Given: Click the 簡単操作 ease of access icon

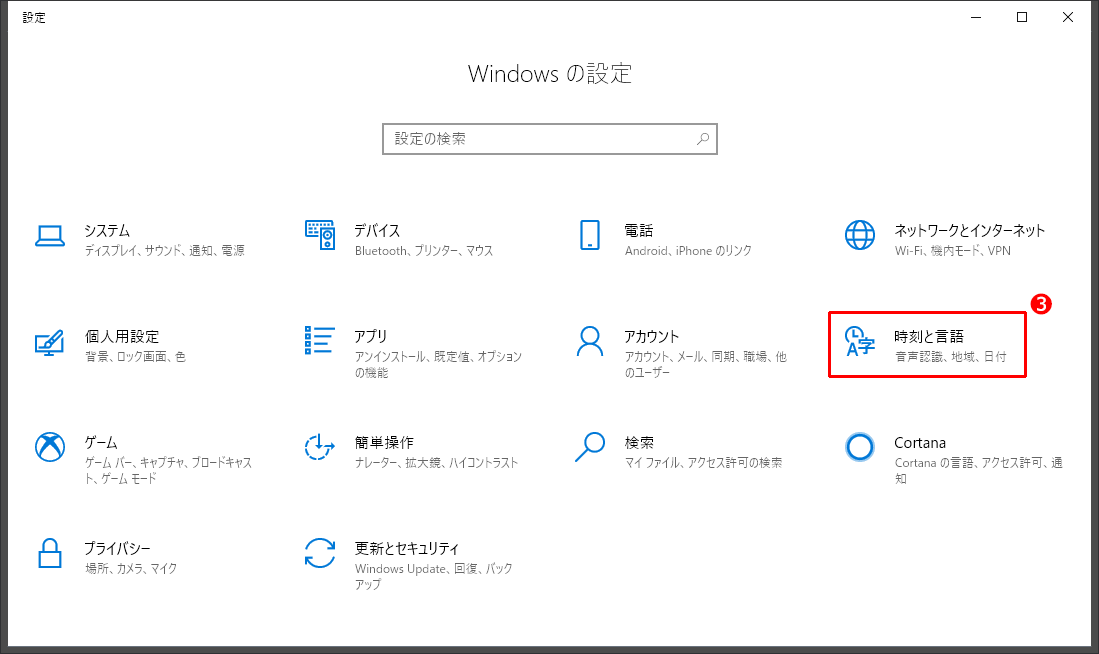Looking at the screenshot, I should tap(320, 447).
